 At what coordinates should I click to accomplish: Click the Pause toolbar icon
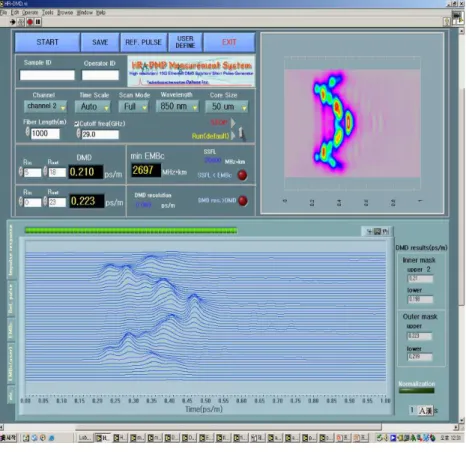tap(38, 22)
